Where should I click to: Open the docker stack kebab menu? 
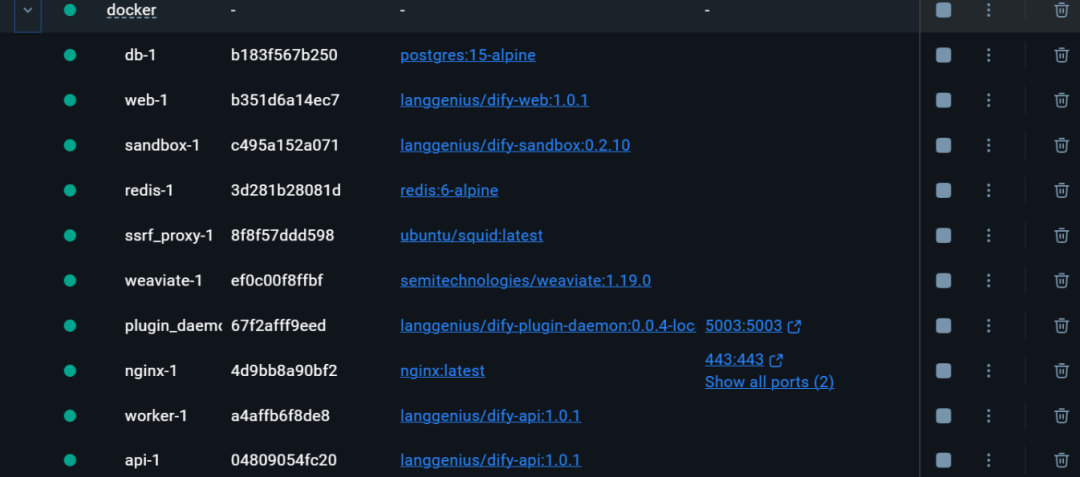click(988, 10)
